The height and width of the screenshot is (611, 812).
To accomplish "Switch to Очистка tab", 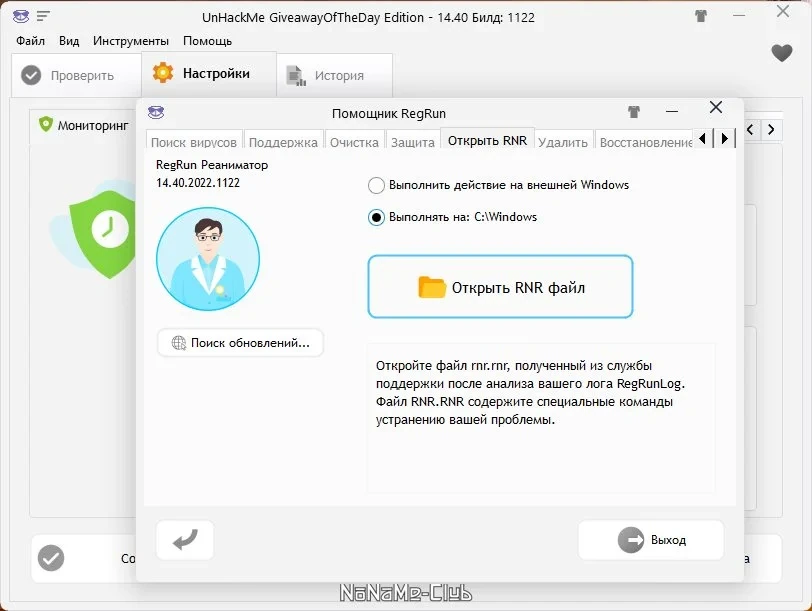I will tap(354, 142).
